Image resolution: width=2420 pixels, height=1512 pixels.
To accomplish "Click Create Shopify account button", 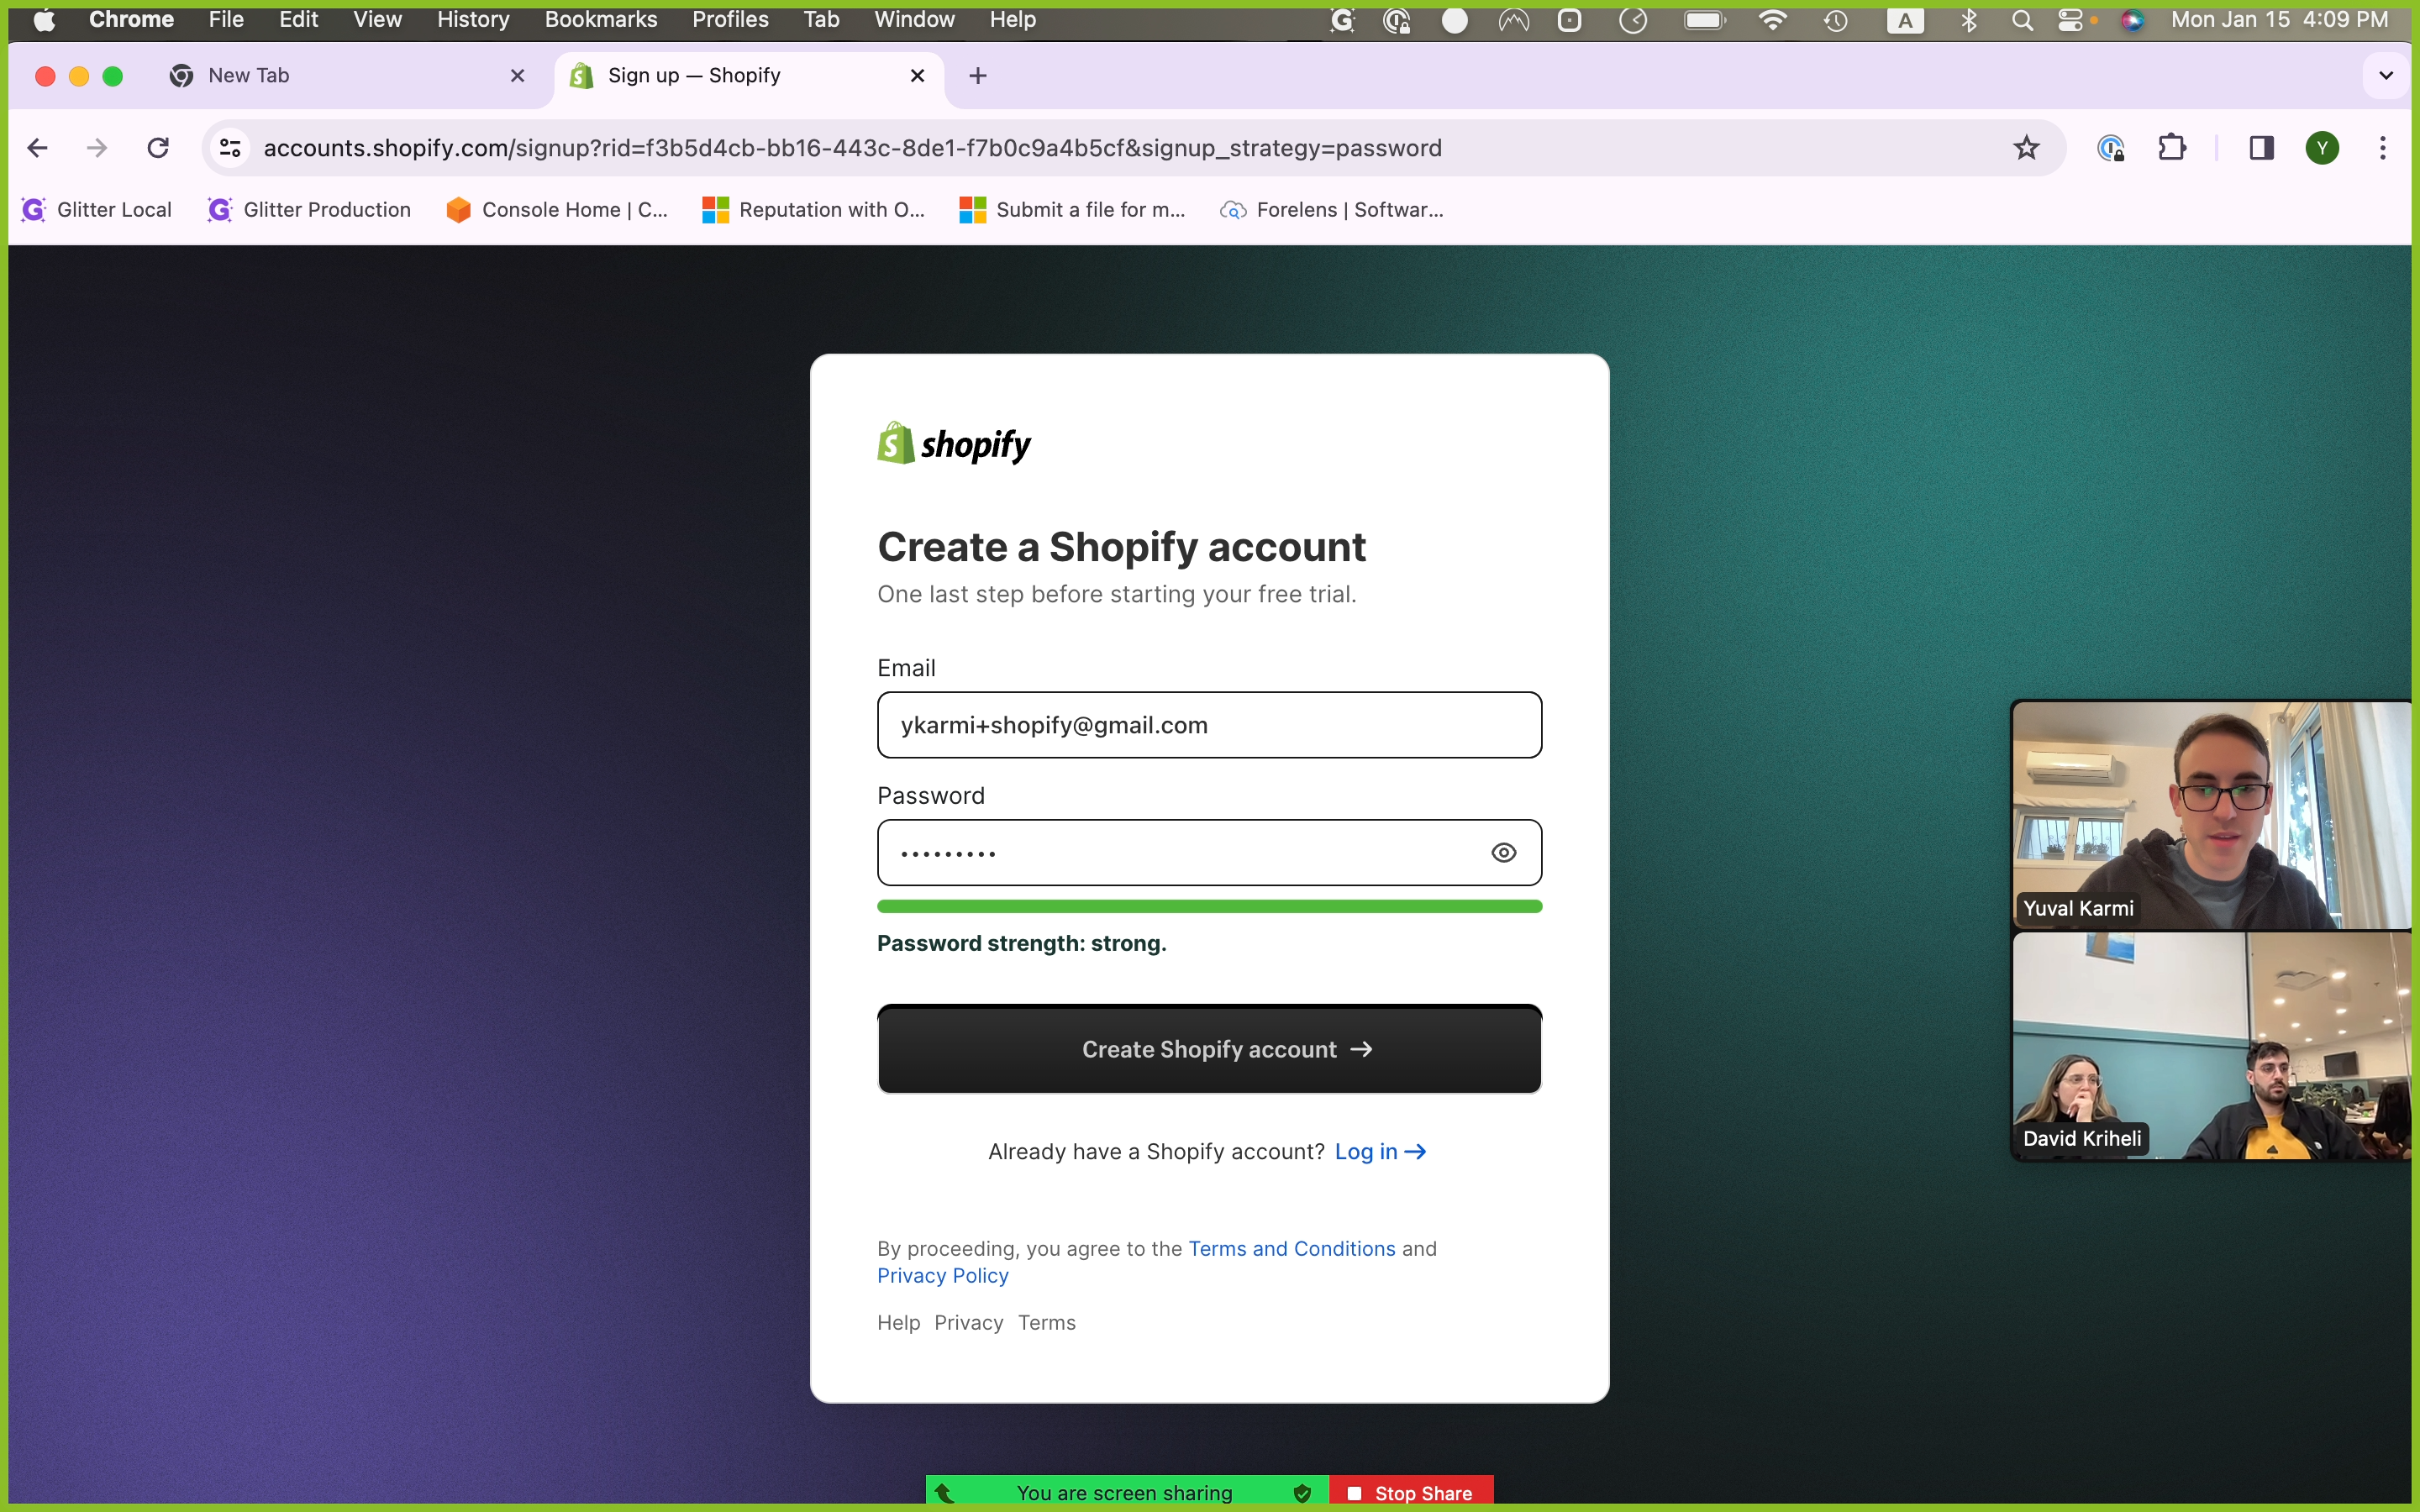I will [x=1209, y=1049].
